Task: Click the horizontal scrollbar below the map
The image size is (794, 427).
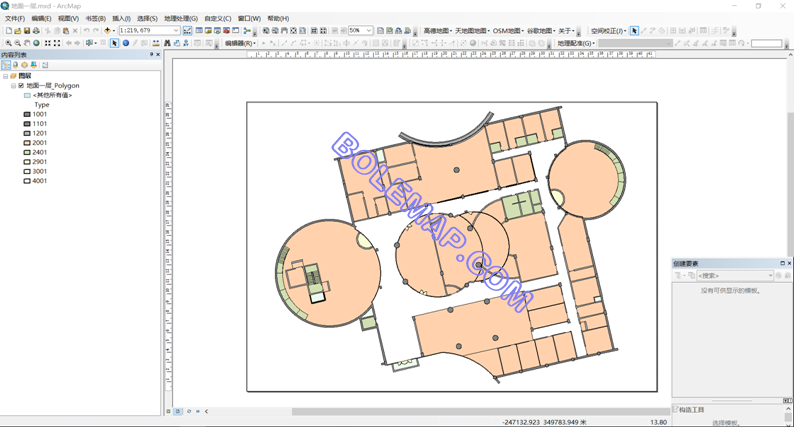Action: point(481,411)
